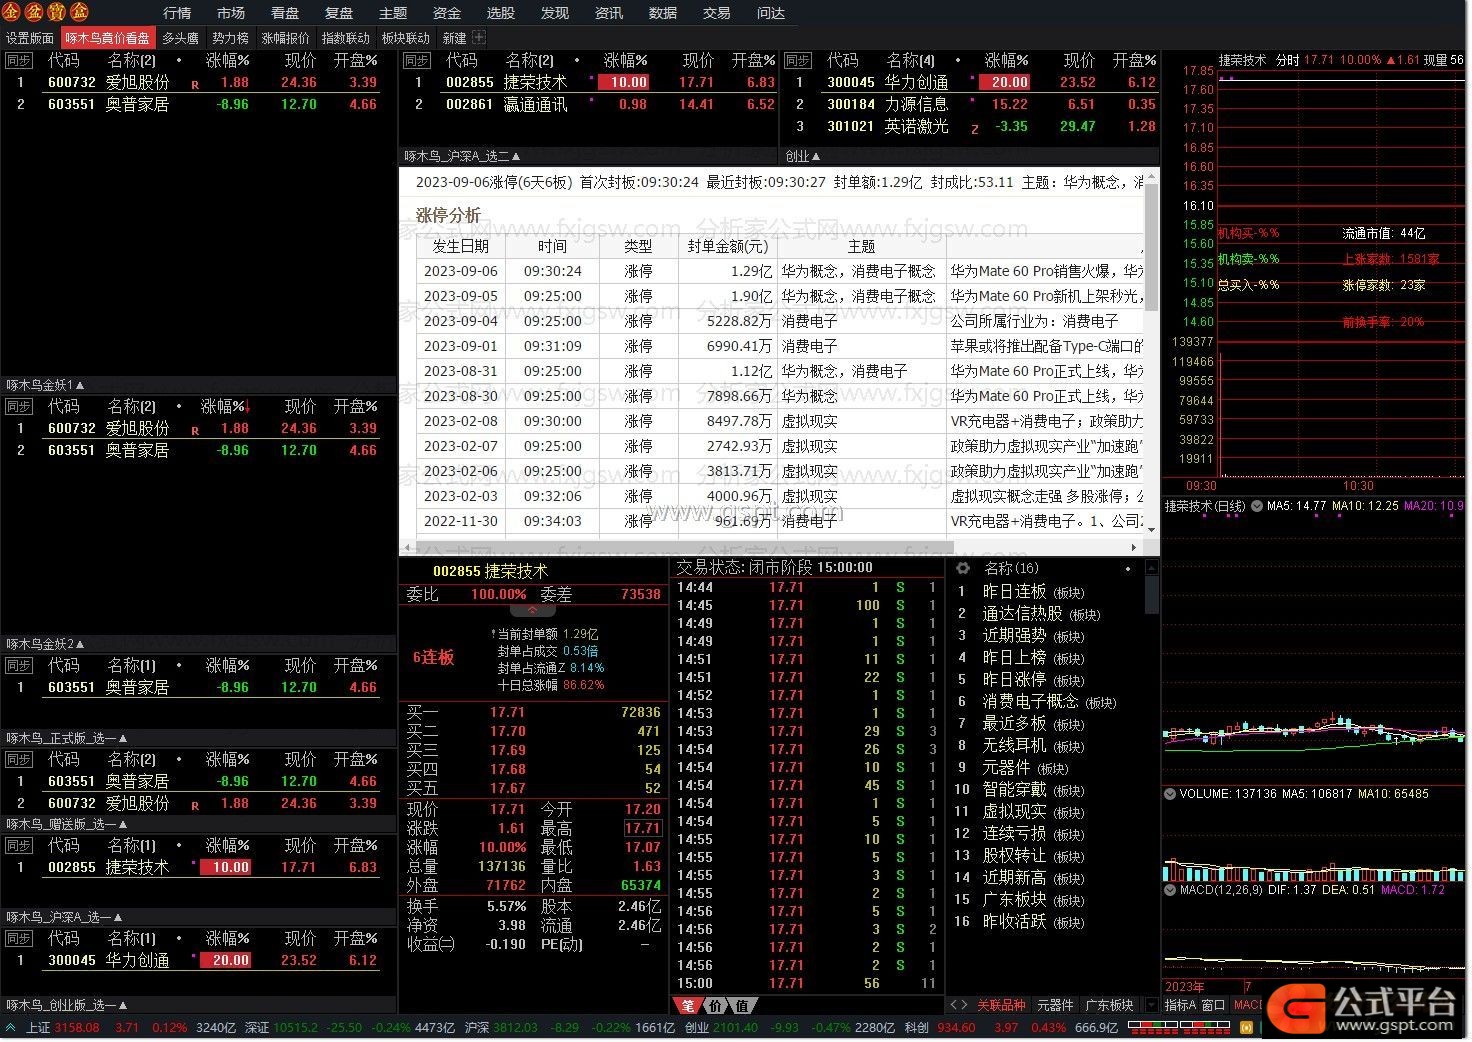Click the 科创 934.60 index in status bar
1472x1042 pixels.
(x=940, y=1027)
